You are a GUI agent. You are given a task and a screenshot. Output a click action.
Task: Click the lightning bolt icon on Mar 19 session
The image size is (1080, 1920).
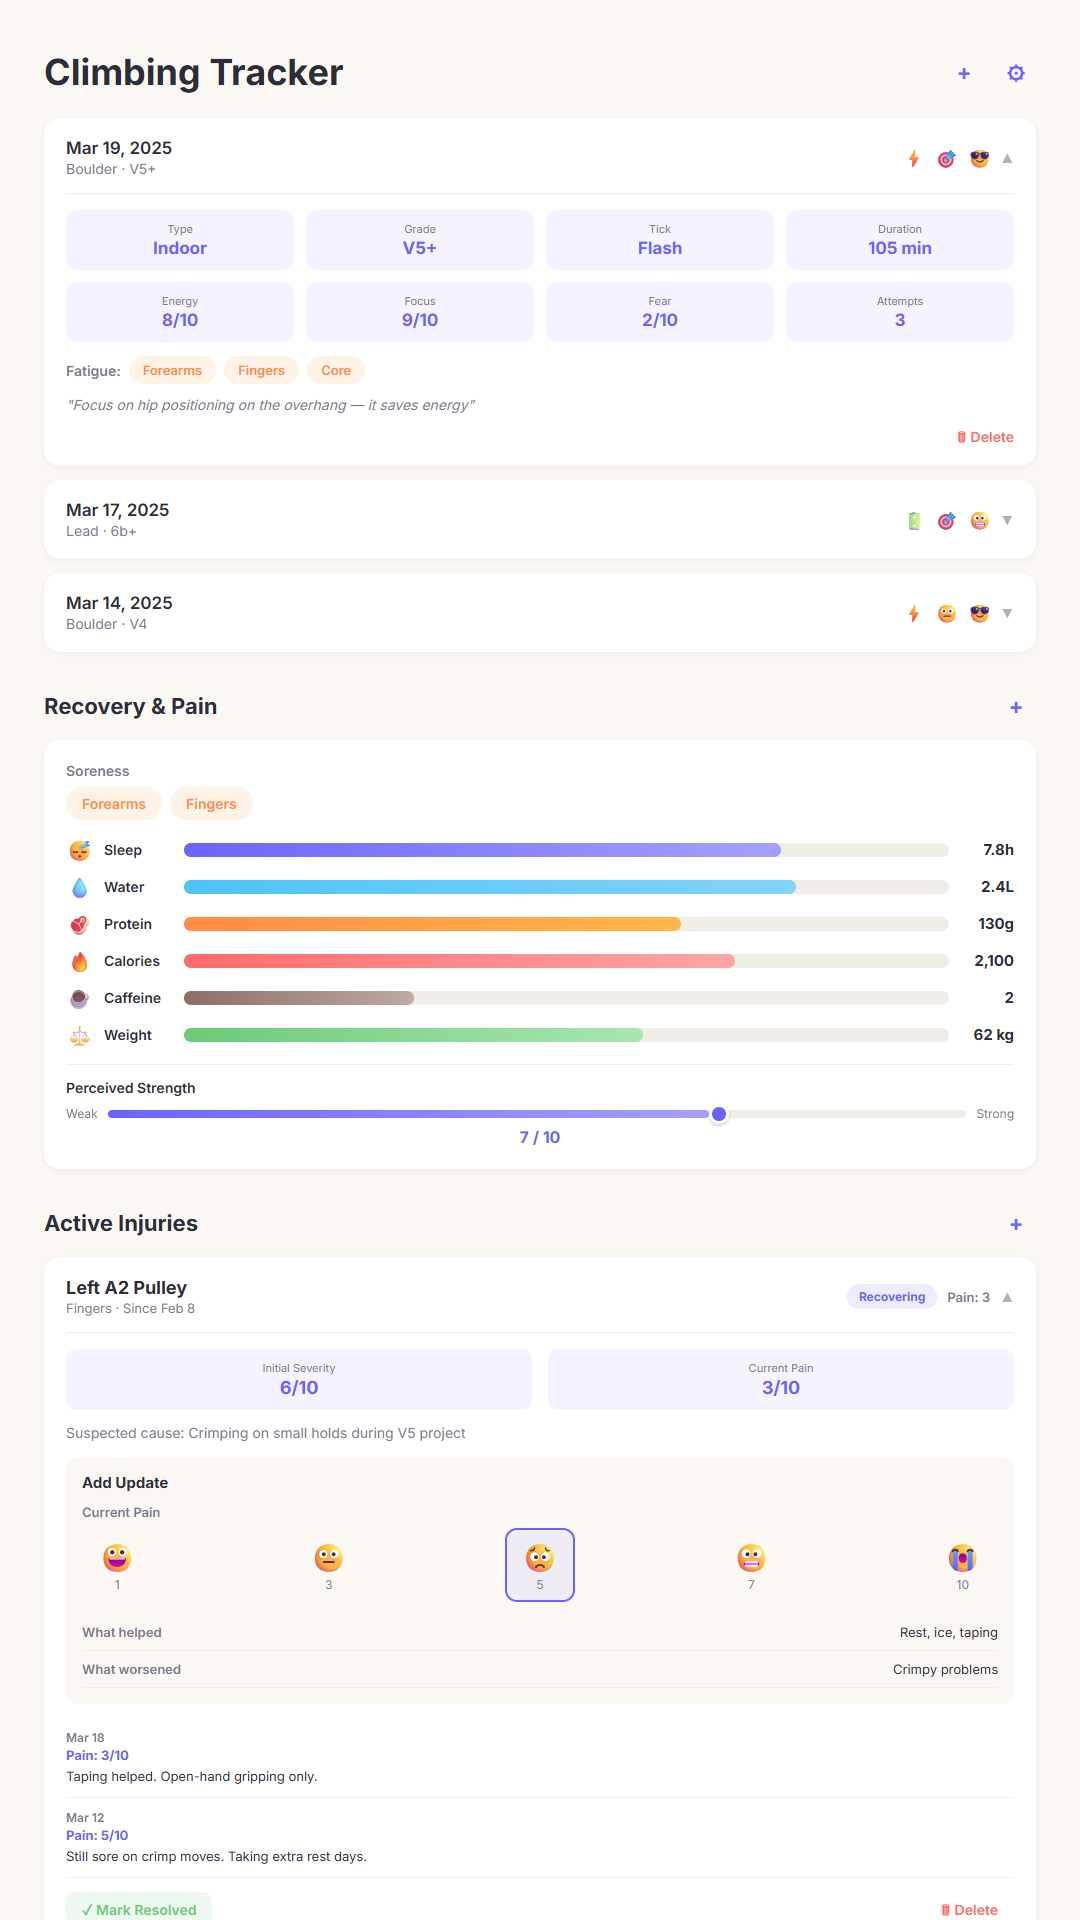[914, 159]
